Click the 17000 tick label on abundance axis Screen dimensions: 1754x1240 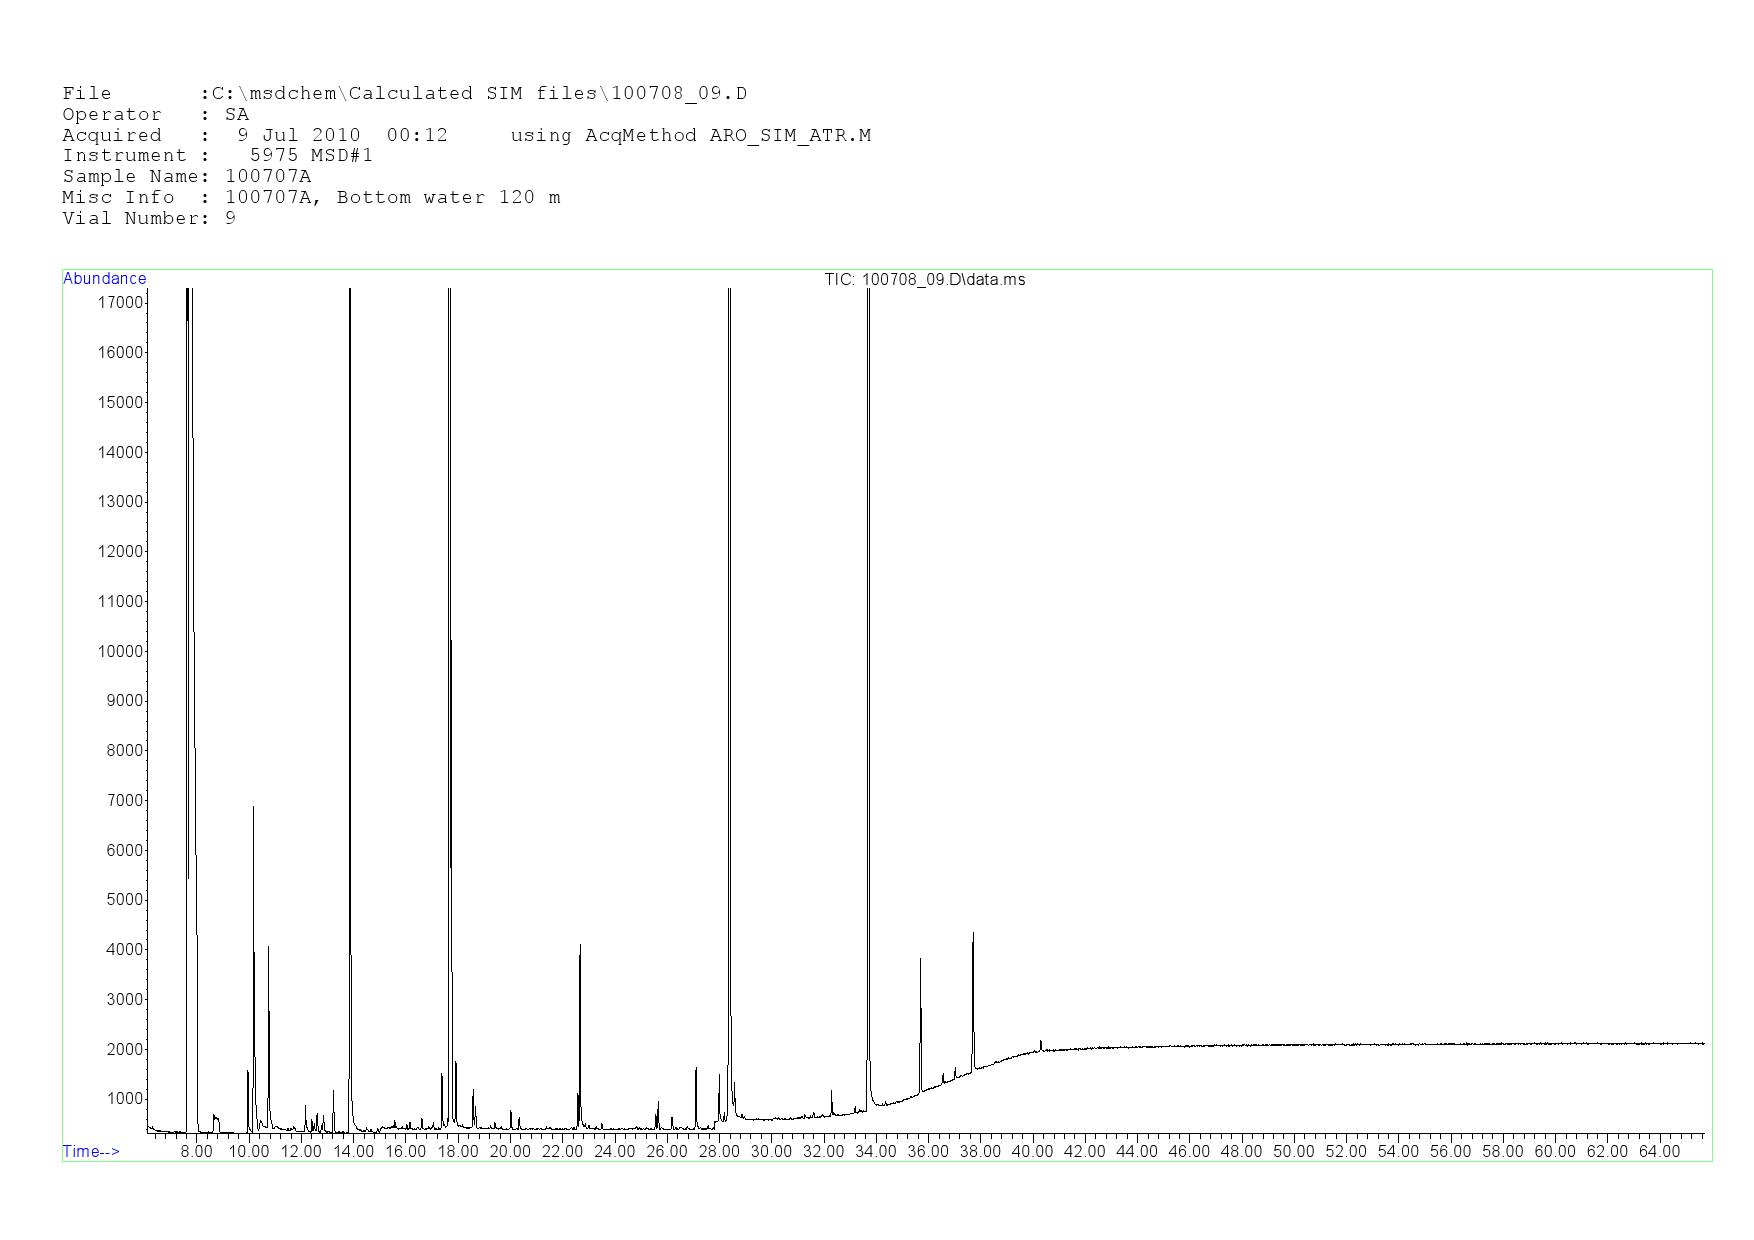tap(120, 302)
